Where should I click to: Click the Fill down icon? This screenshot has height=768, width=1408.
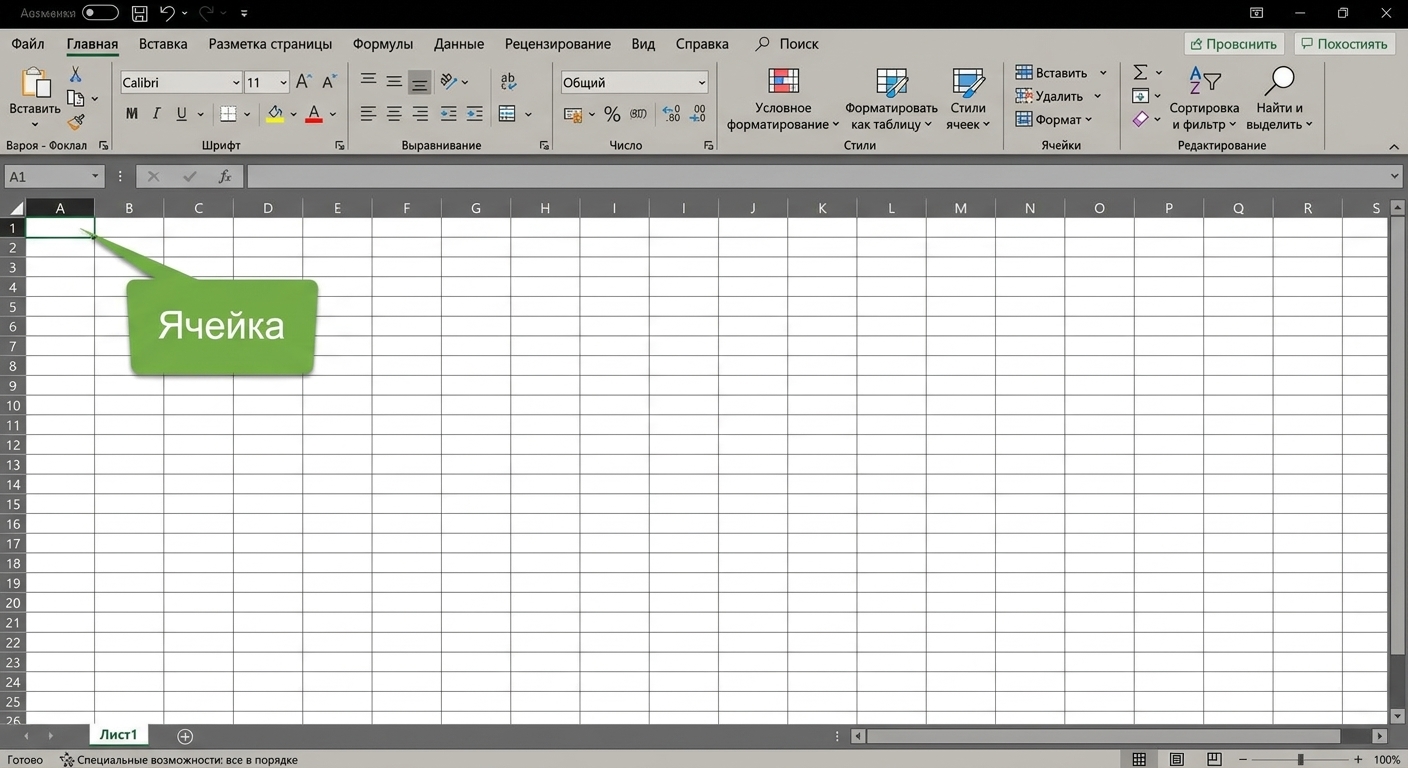point(1140,96)
